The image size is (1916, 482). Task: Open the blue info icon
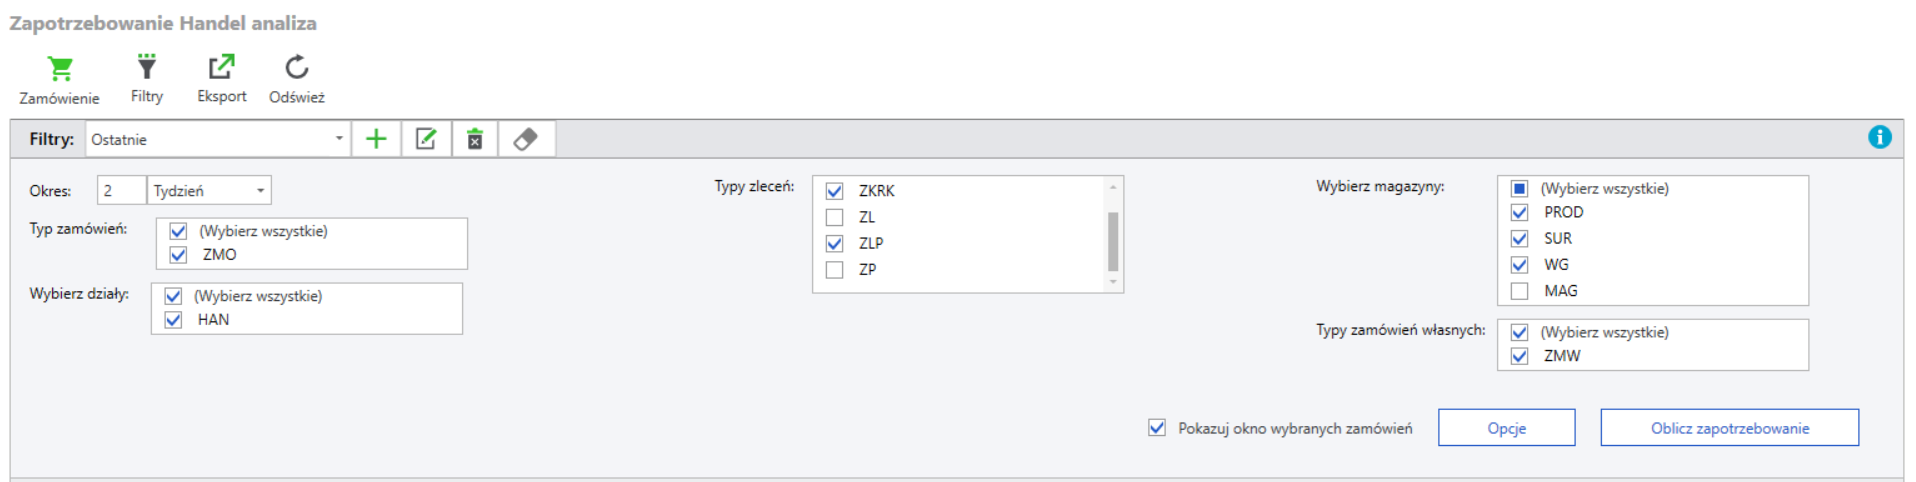coord(1879,137)
